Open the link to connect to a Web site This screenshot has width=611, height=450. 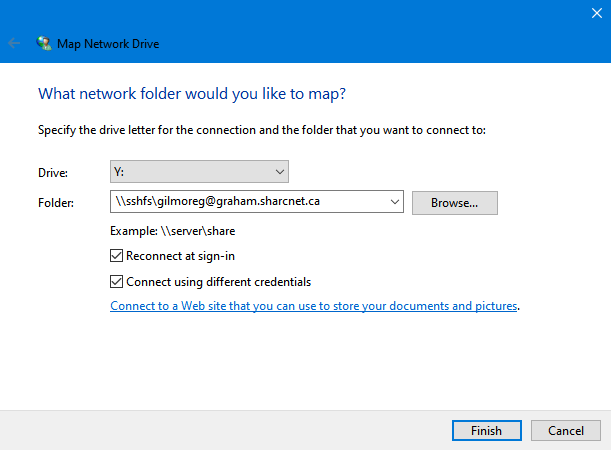[x=313, y=306]
